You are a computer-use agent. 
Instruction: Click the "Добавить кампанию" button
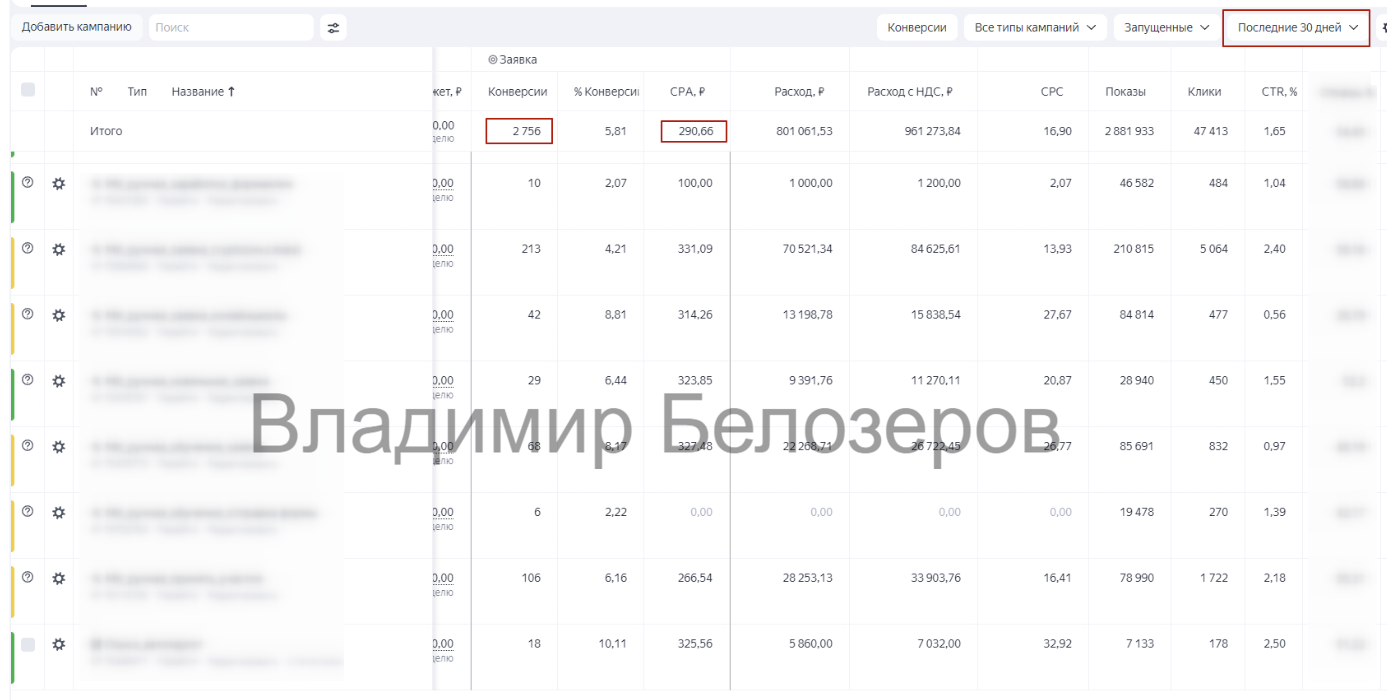(x=77, y=27)
